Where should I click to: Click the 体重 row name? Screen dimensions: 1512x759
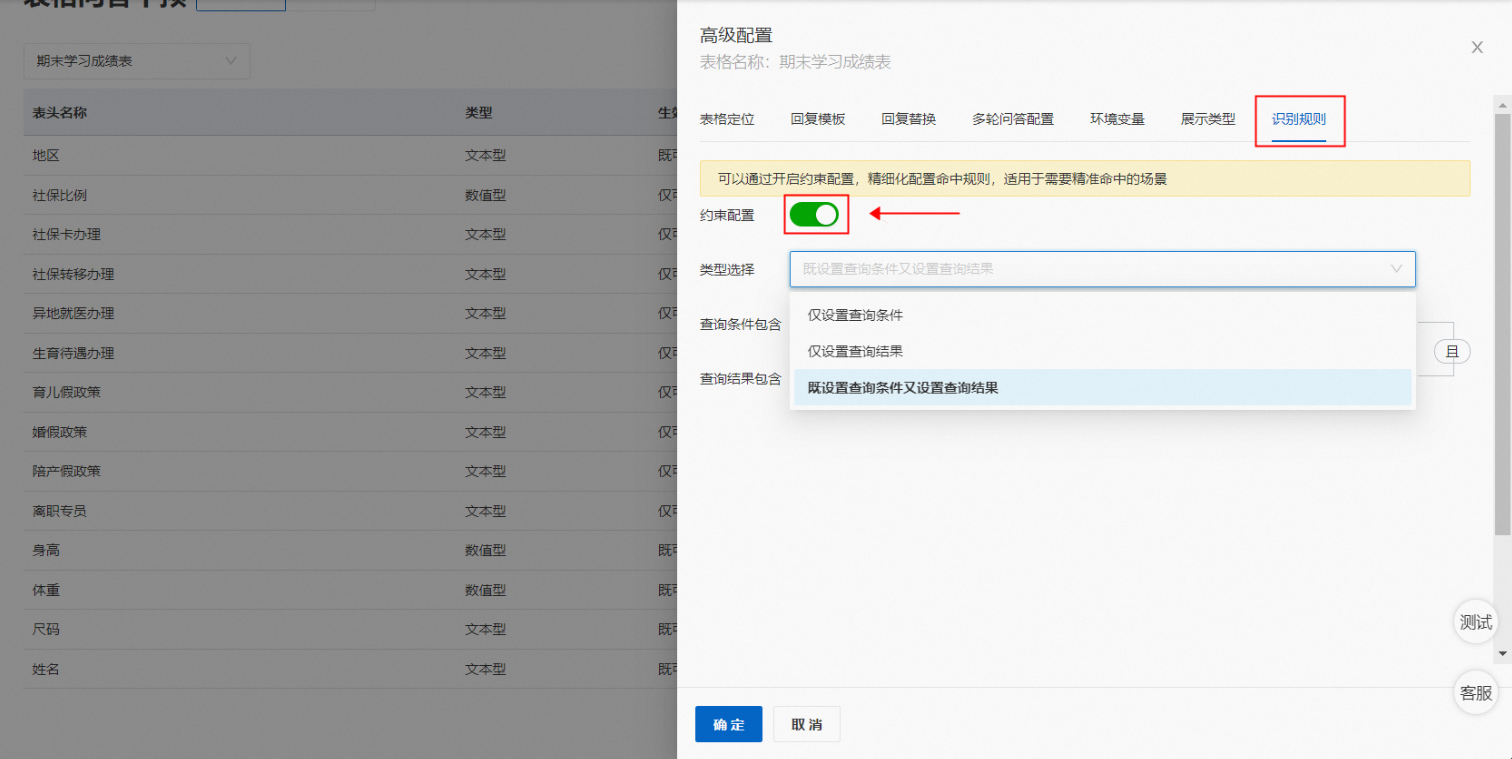click(x=46, y=590)
